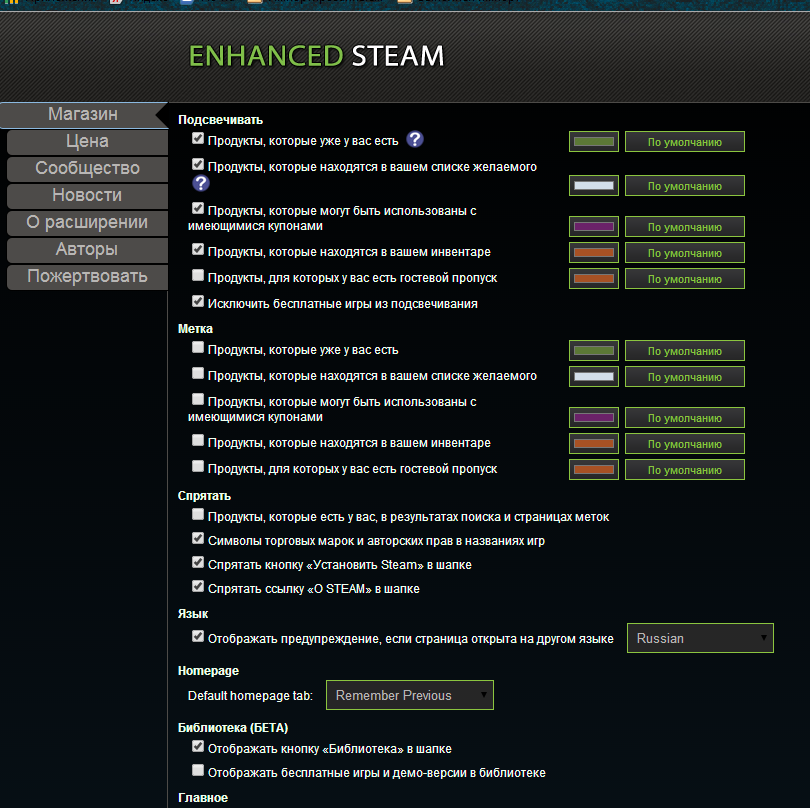The height and width of the screenshot is (808, 810).
Task: Click the 'Default homepage tab:' label
Action: click(250, 696)
